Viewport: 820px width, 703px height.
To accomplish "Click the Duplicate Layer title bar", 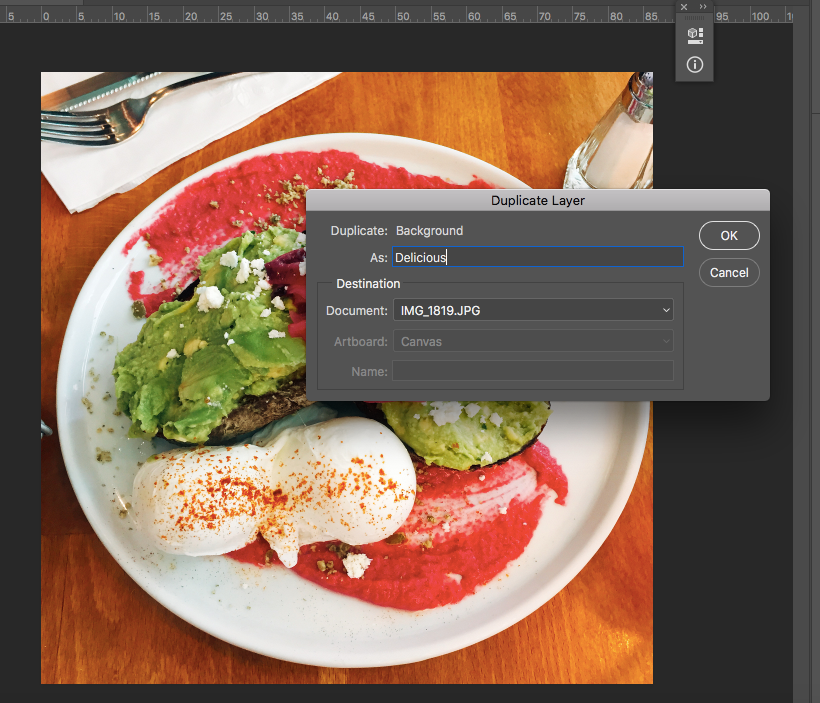I will [x=538, y=200].
